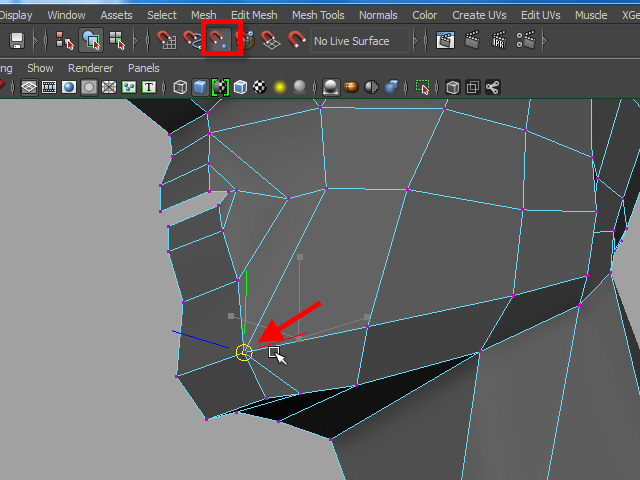Toggle Snap to grids magnet

167,40
